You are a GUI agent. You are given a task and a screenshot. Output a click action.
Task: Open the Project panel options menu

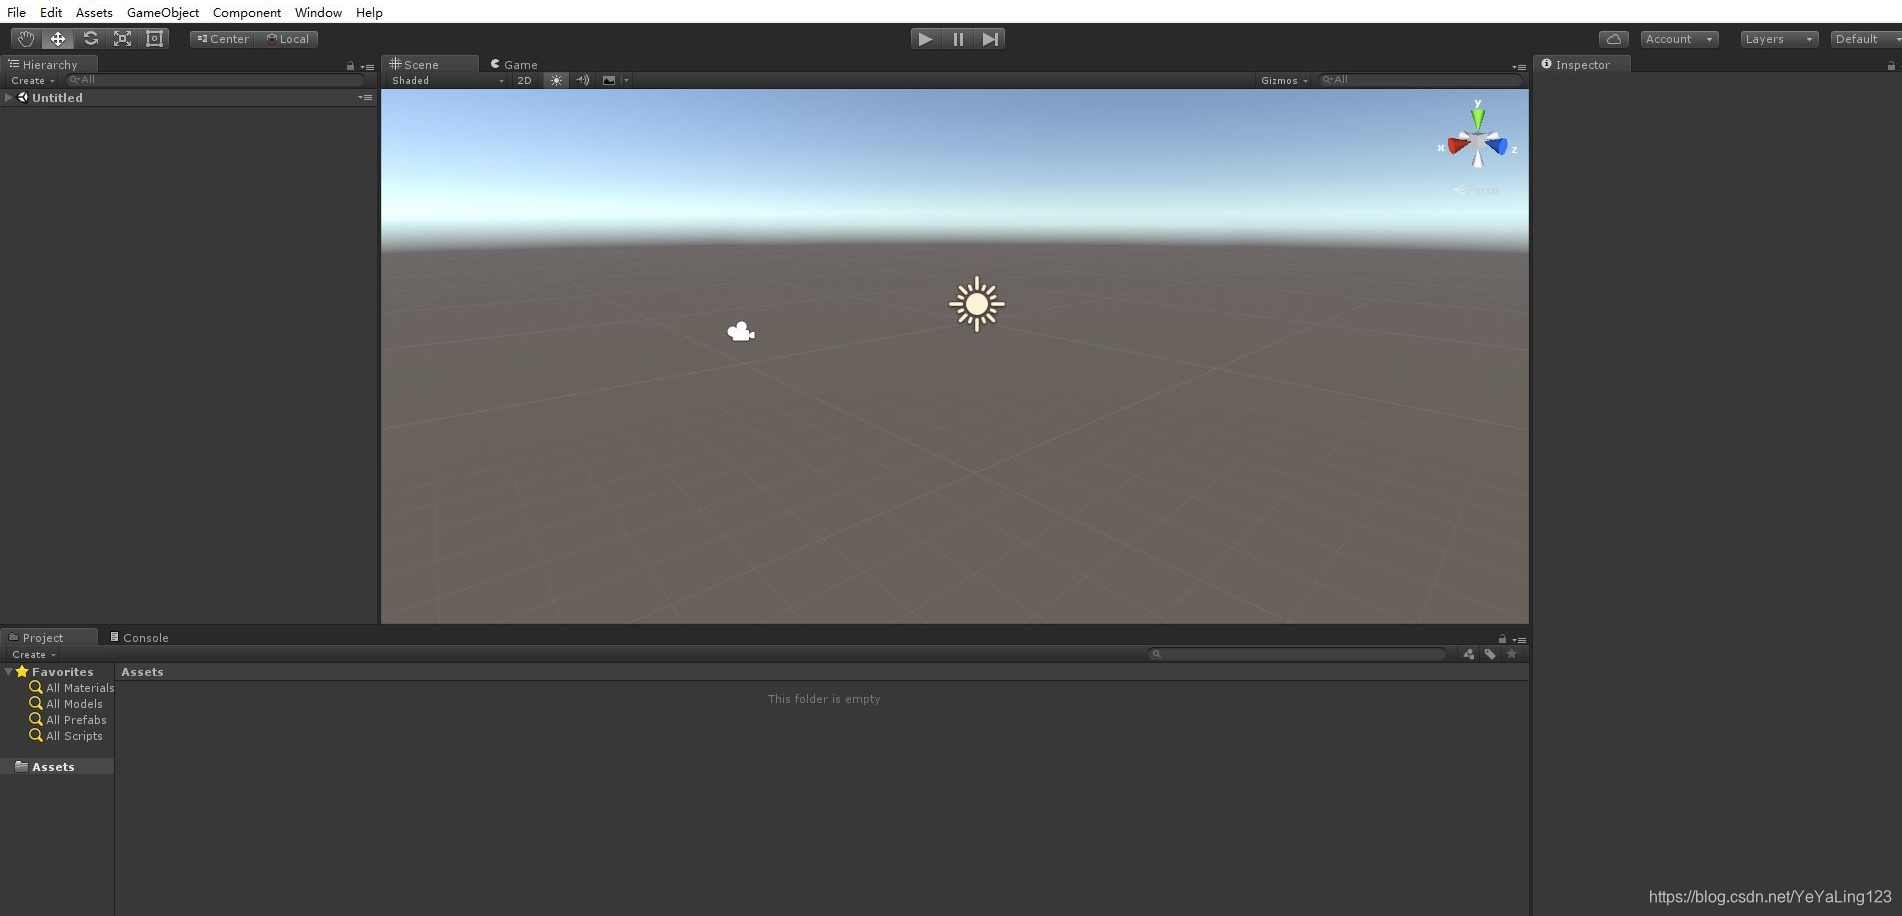[x=1519, y=639]
